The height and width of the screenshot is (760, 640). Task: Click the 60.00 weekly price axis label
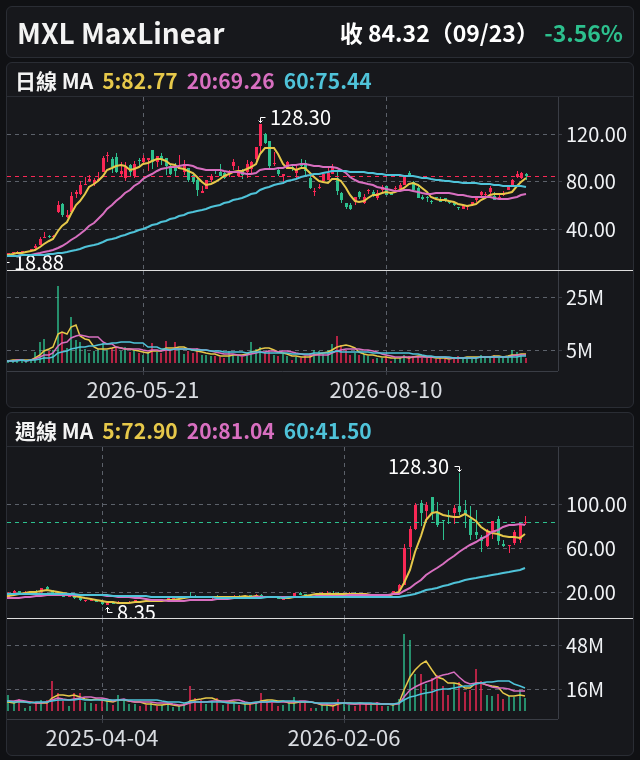pyautogui.click(x=591, y=549)
